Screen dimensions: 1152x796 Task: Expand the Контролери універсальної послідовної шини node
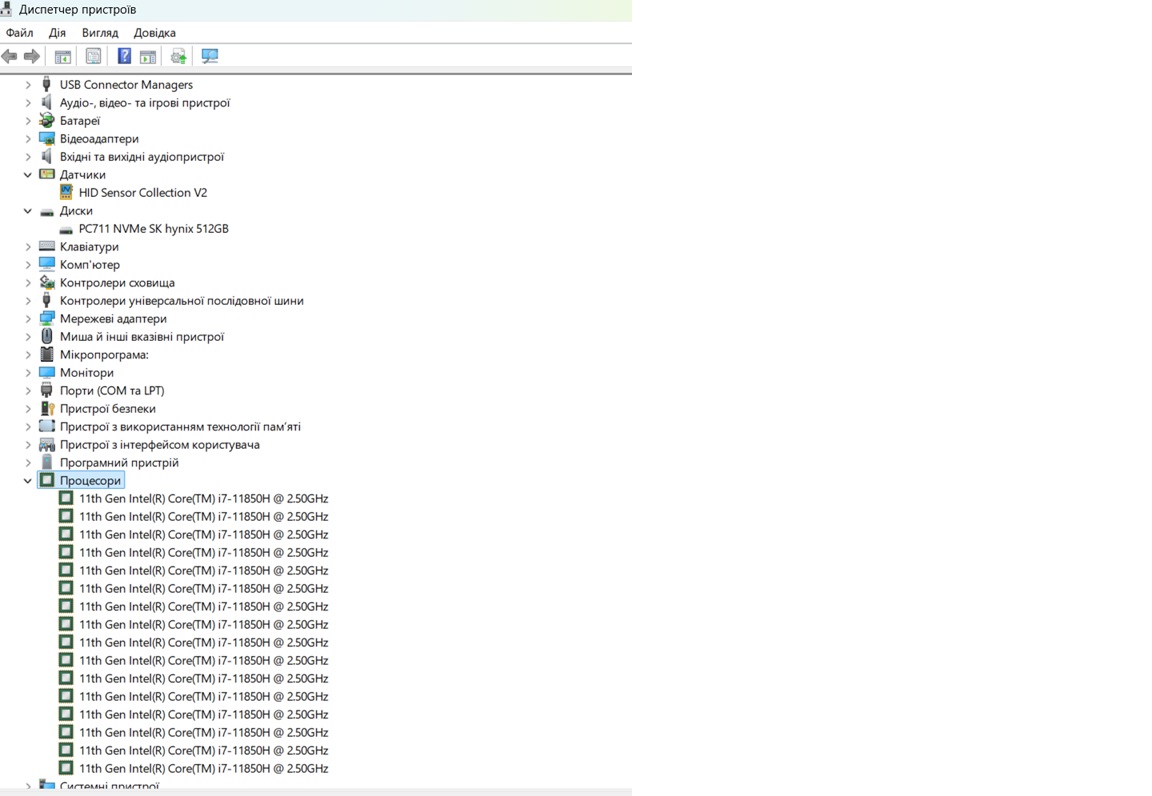click(28, 301)
